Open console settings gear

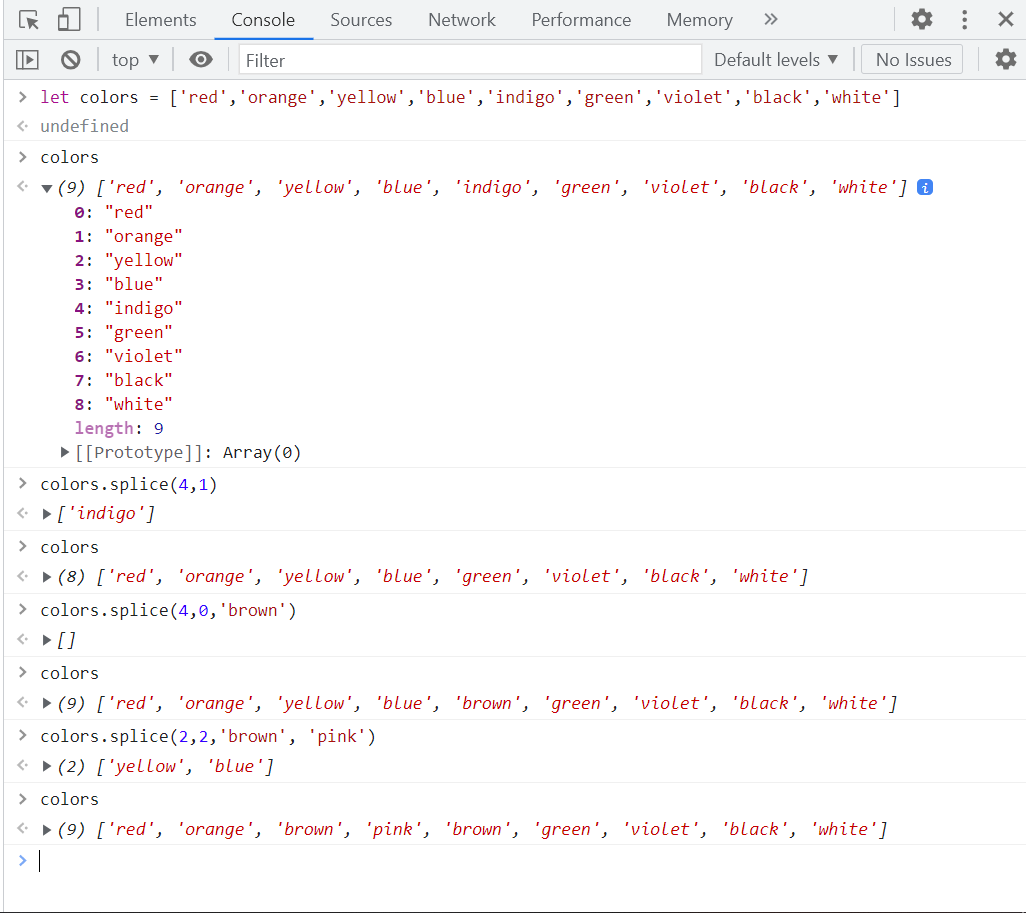click(x=1006, y=60)
